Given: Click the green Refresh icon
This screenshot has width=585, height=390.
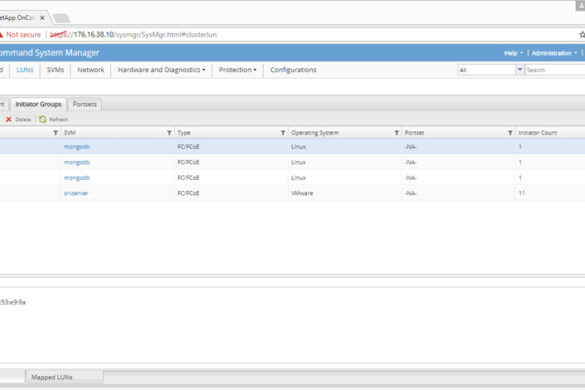Looking at the screenshot, I should (43, 119).
